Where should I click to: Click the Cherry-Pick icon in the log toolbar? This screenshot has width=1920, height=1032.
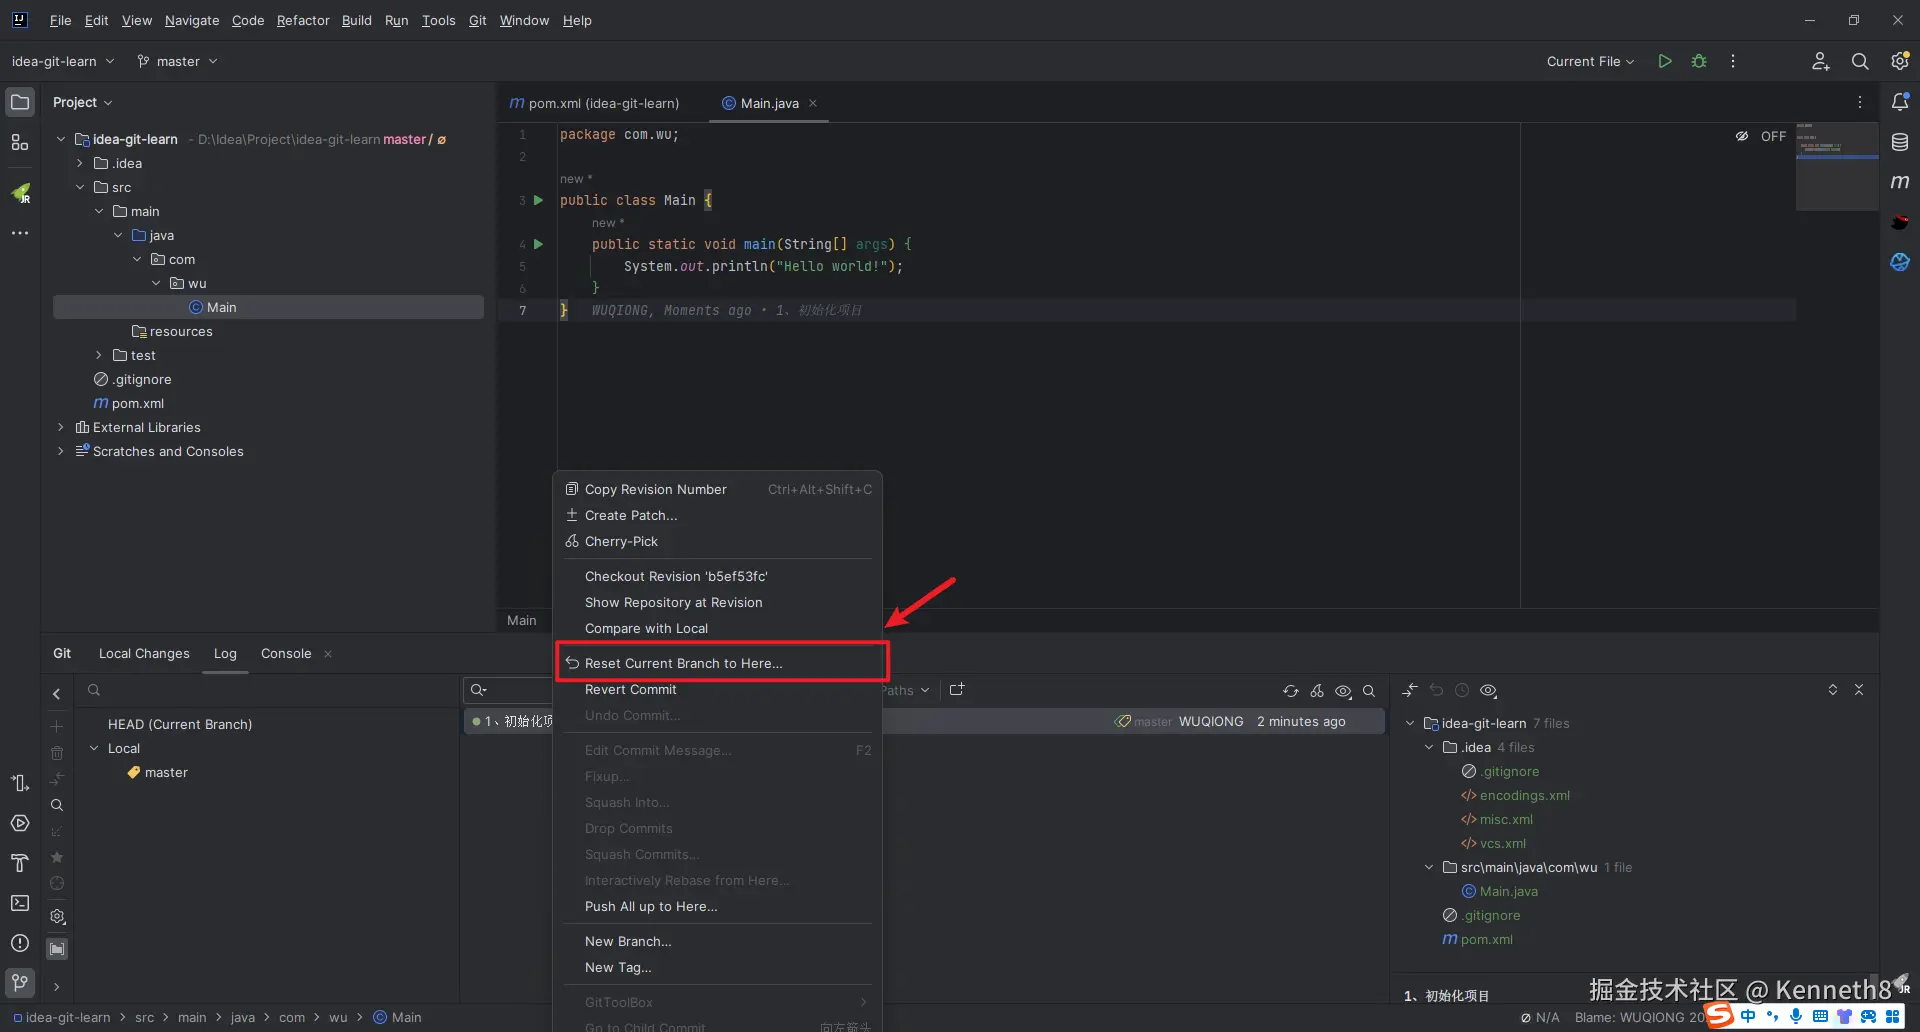[1317, 691]
